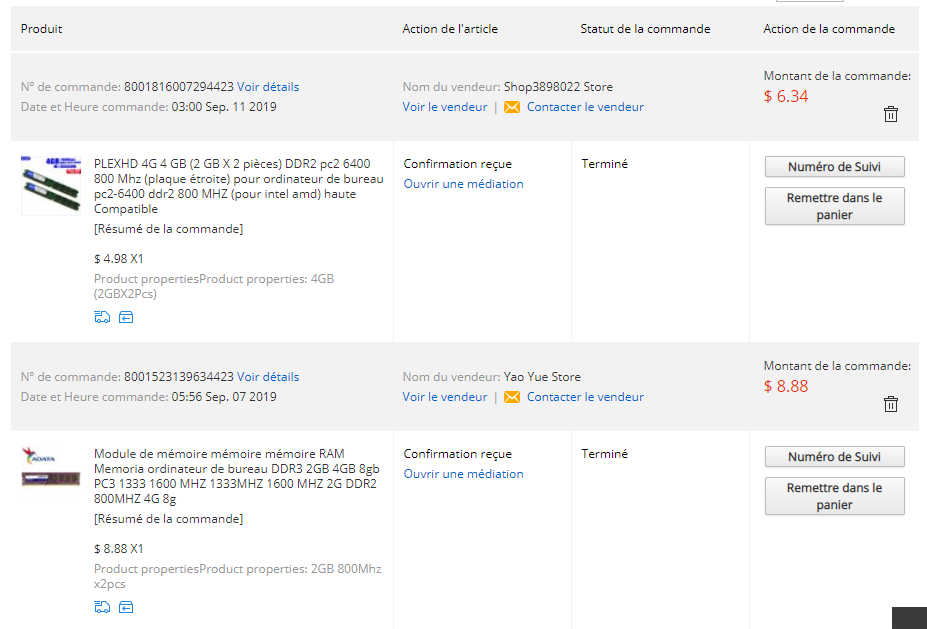Open Voir le vendeur for Shop3898022 Store
Image resolution: width=927 pixels, height=629 pixels.
[x=445, y=107]
